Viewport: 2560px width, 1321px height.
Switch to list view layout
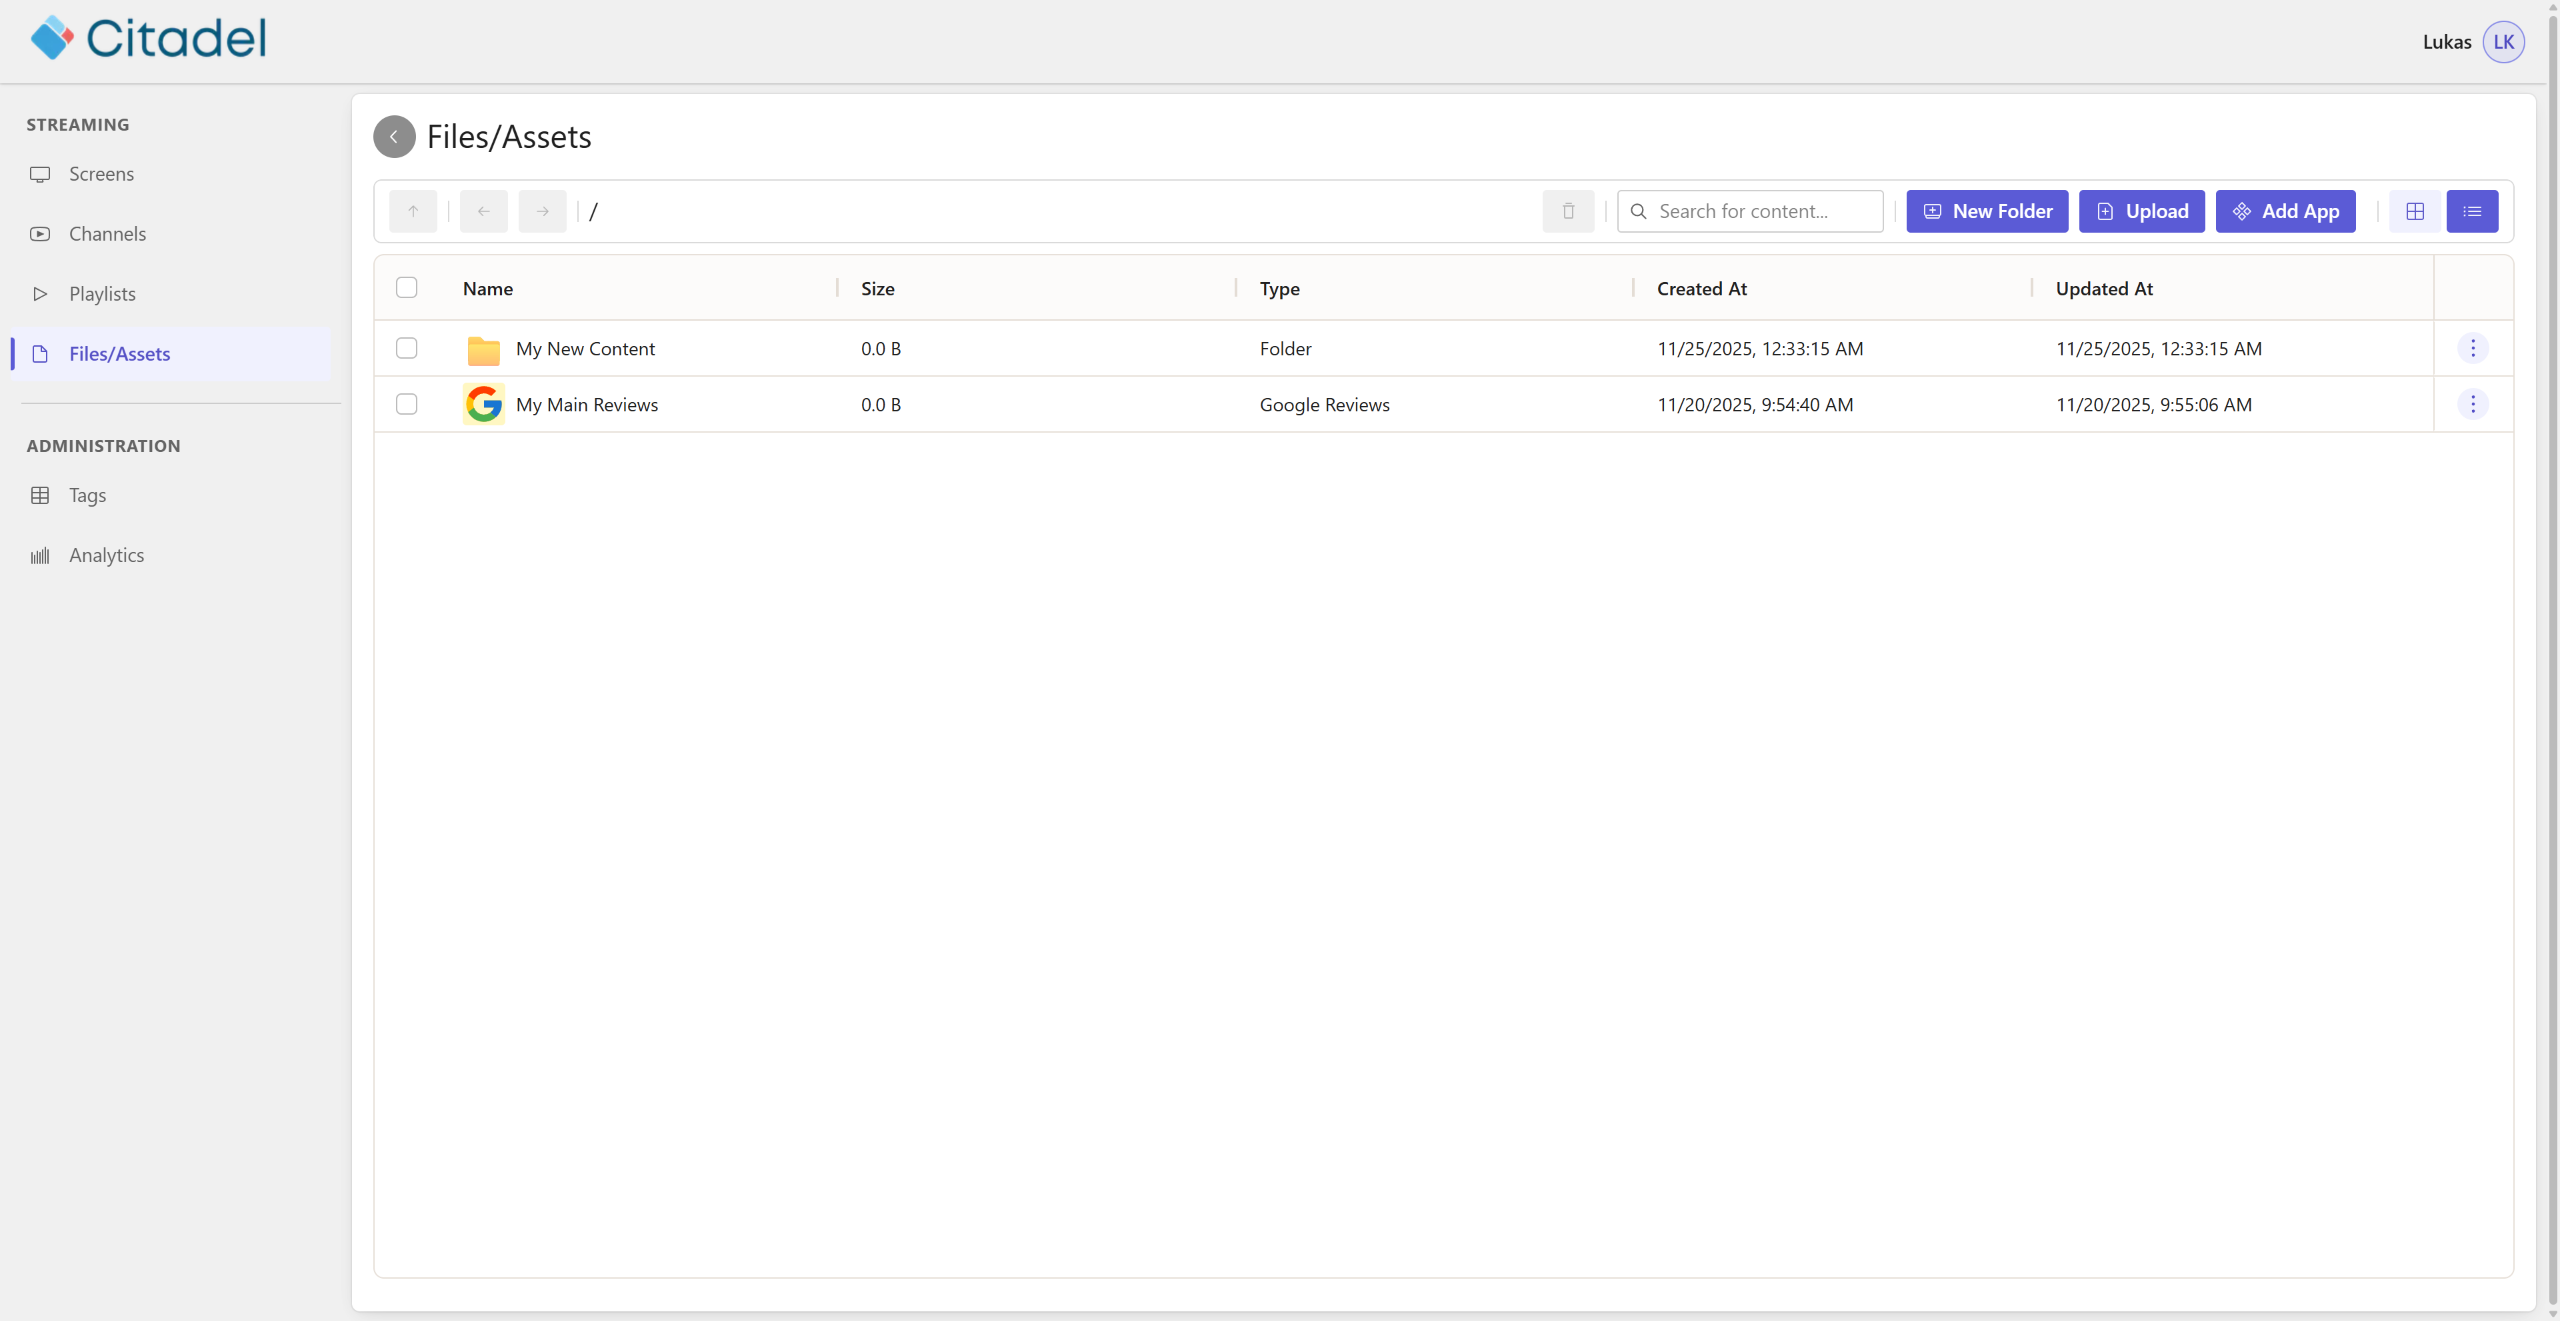(x=2472, y=211)
